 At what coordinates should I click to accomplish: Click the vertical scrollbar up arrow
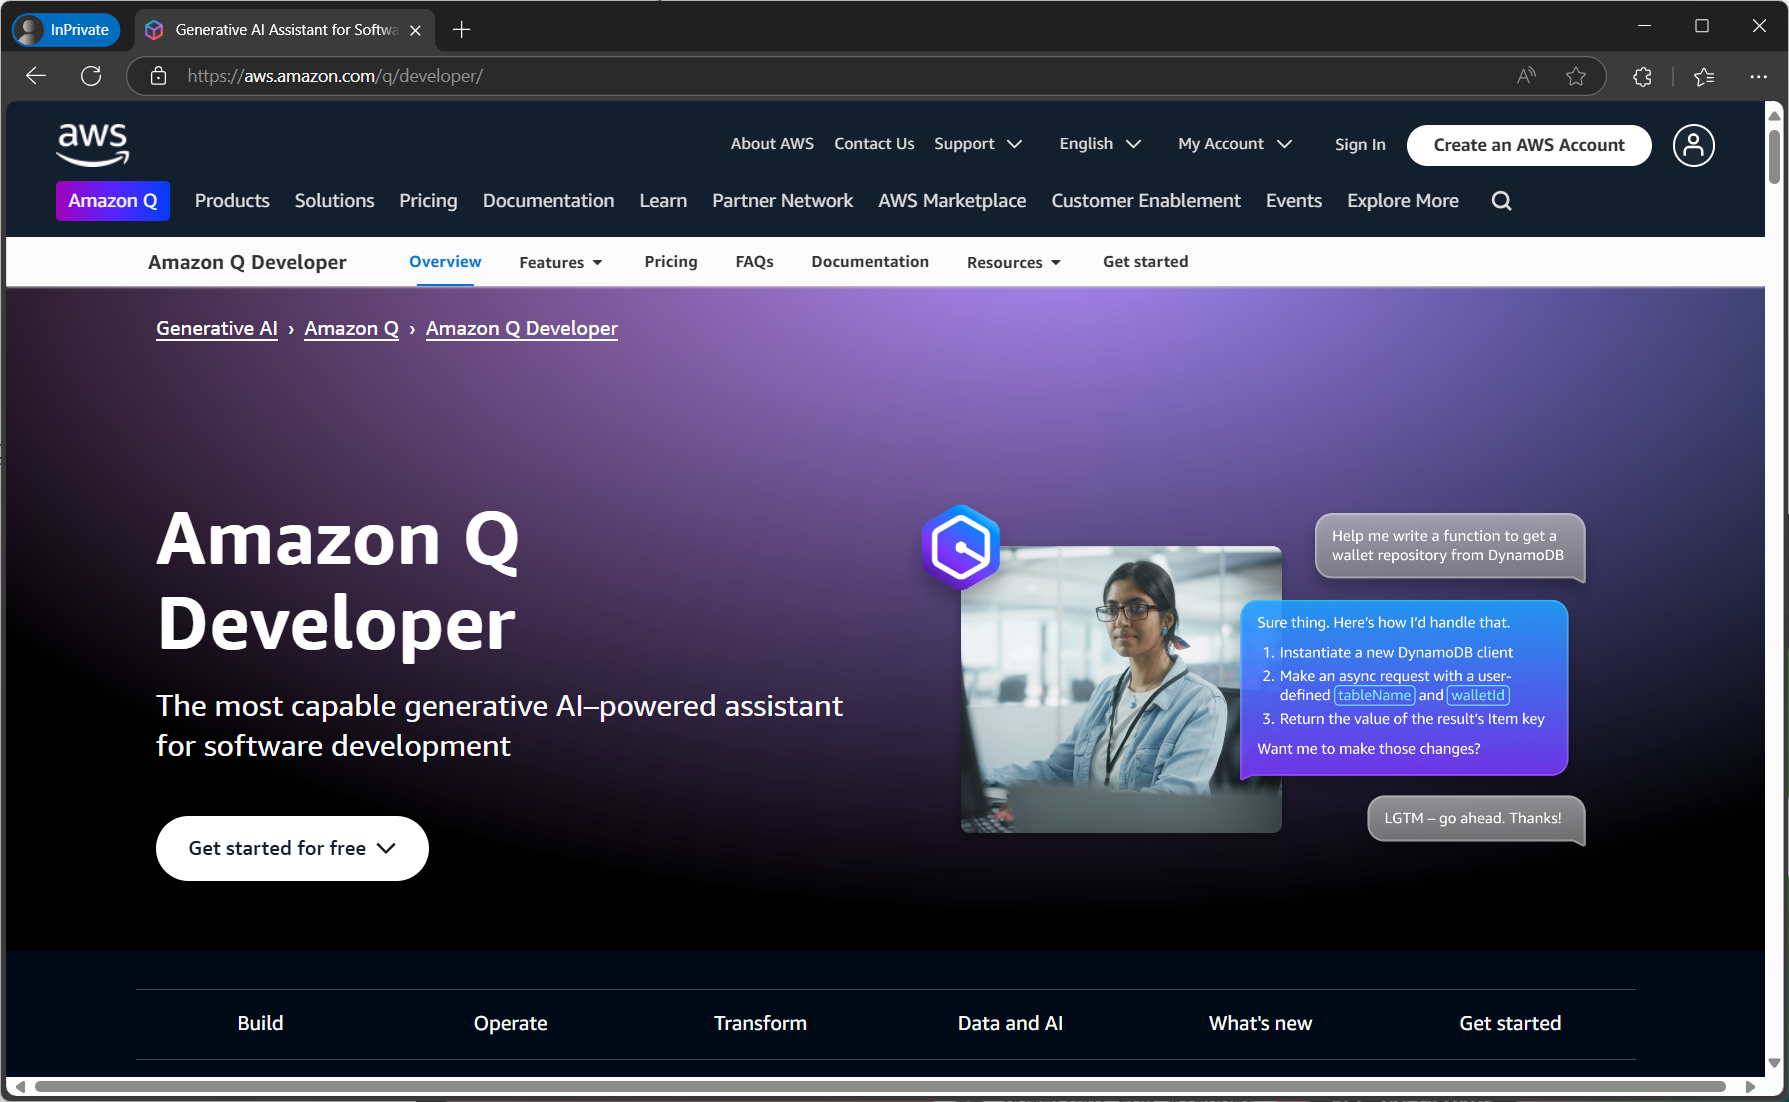tap(1774, 116)
